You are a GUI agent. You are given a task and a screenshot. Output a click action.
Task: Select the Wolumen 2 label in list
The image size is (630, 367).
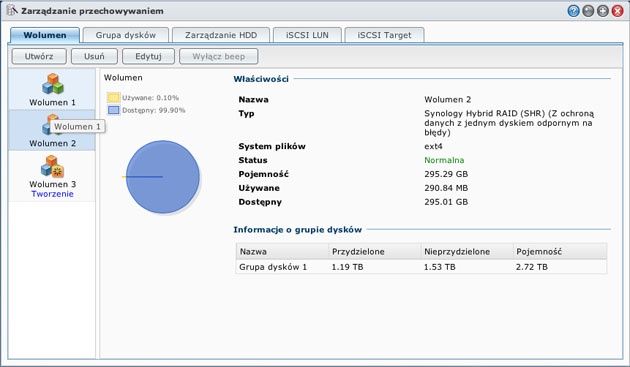pyautogui.click(x=53, y=143)
